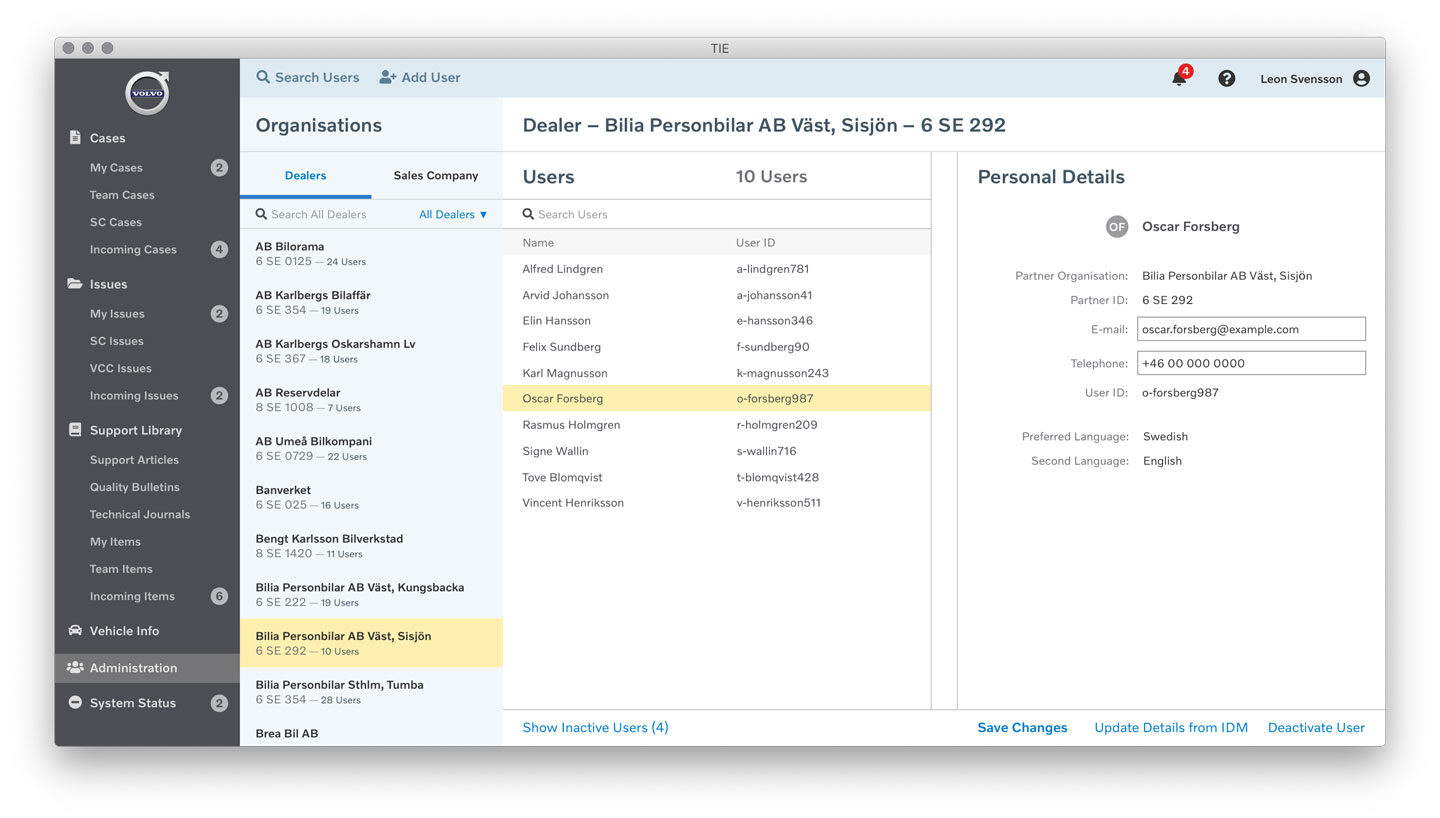Select dealer Bilia Personbilar Sthlm, Tumba
Viewport: 1440px width, 818px height.
(x=371, y=692)
